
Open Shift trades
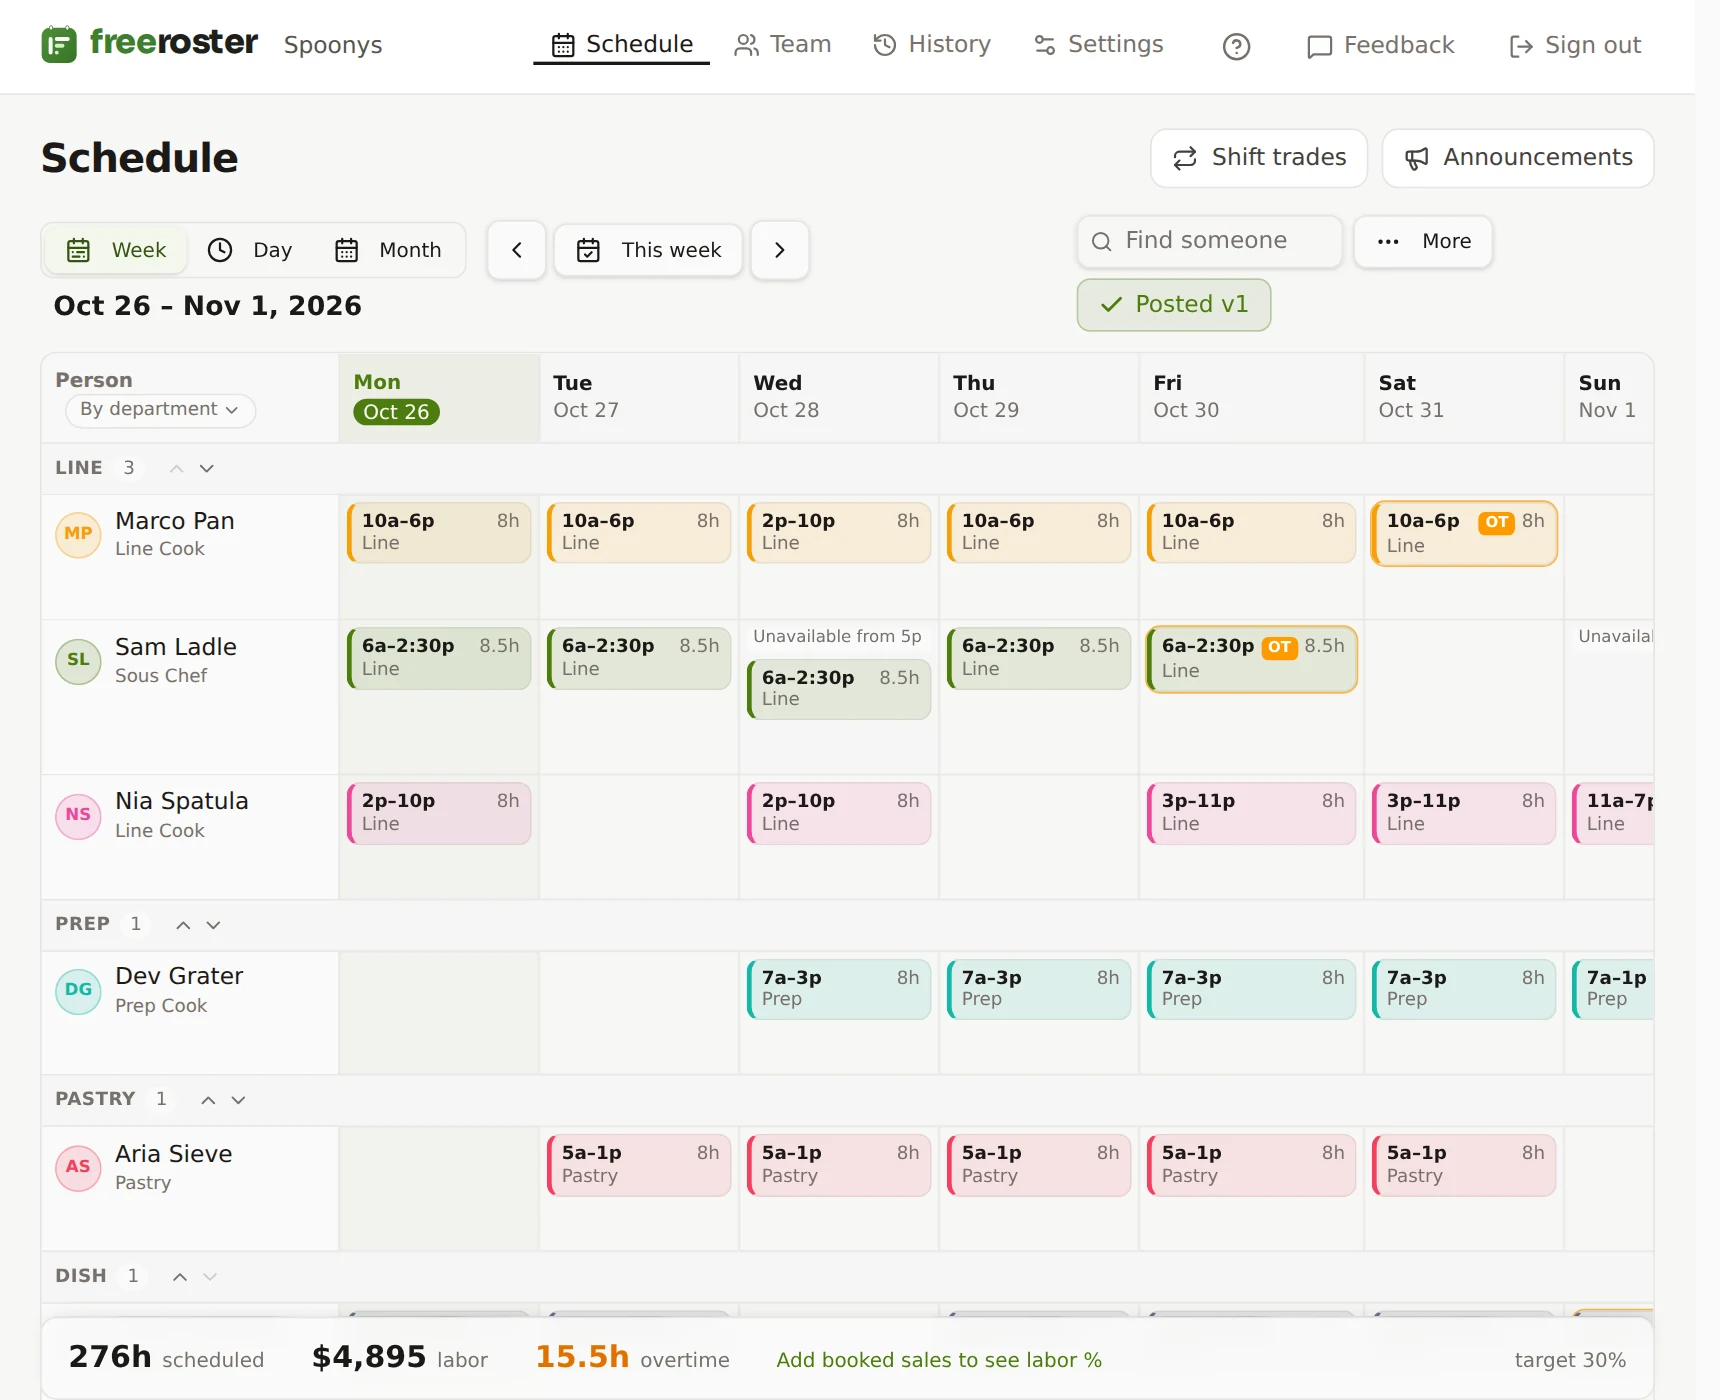(x=1259, y=158)
